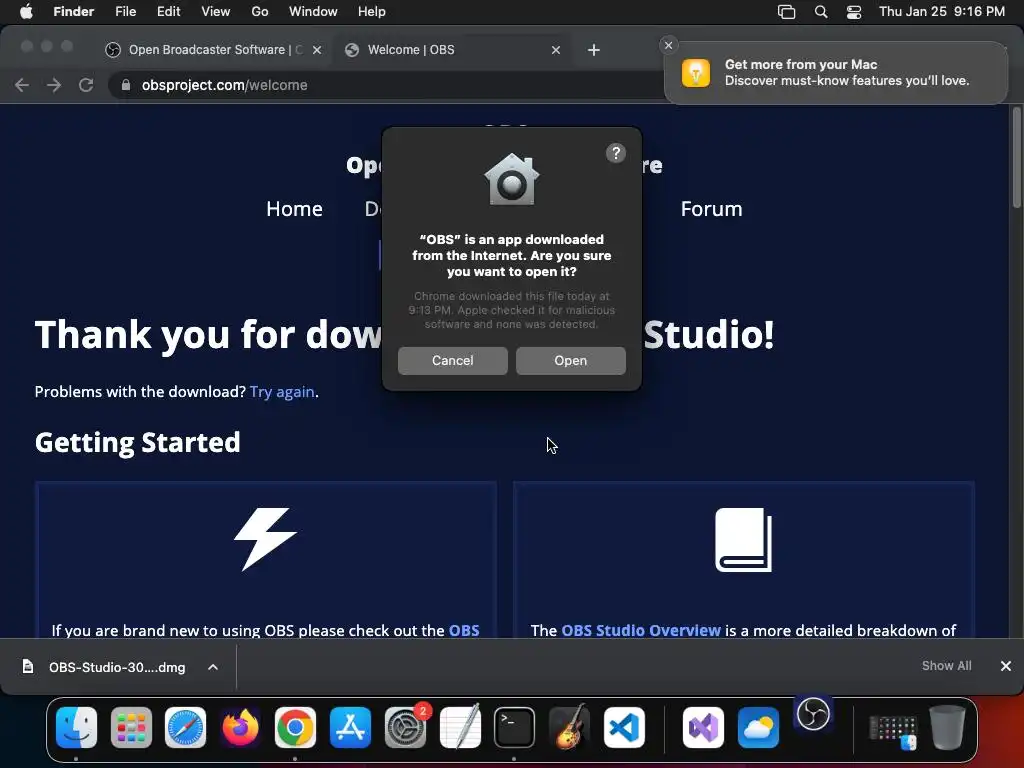
Task: Open the Finder menu
Action: click(73, 12)
